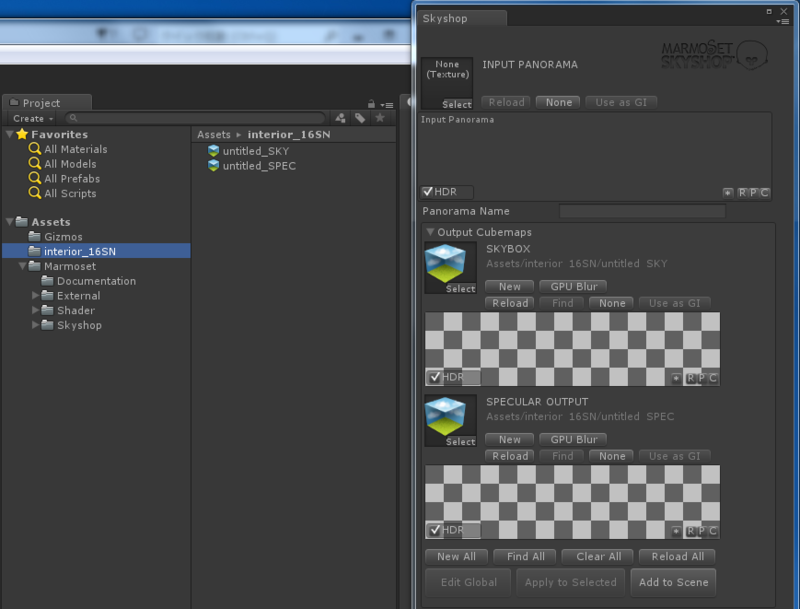Expand the External folder
The width and height of the screenshot is (800, 609).
[35, 295]
